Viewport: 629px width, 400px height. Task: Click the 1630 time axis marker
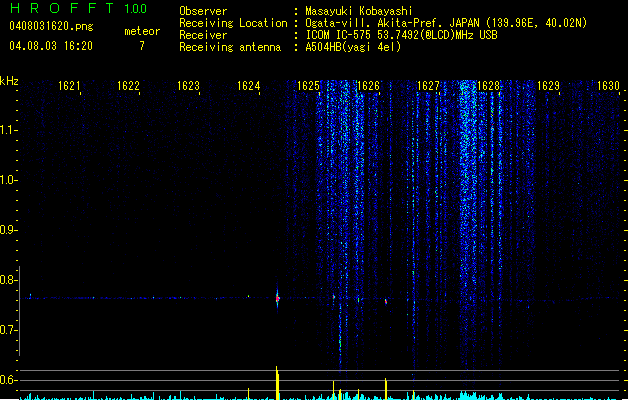(x=608, y=86)
